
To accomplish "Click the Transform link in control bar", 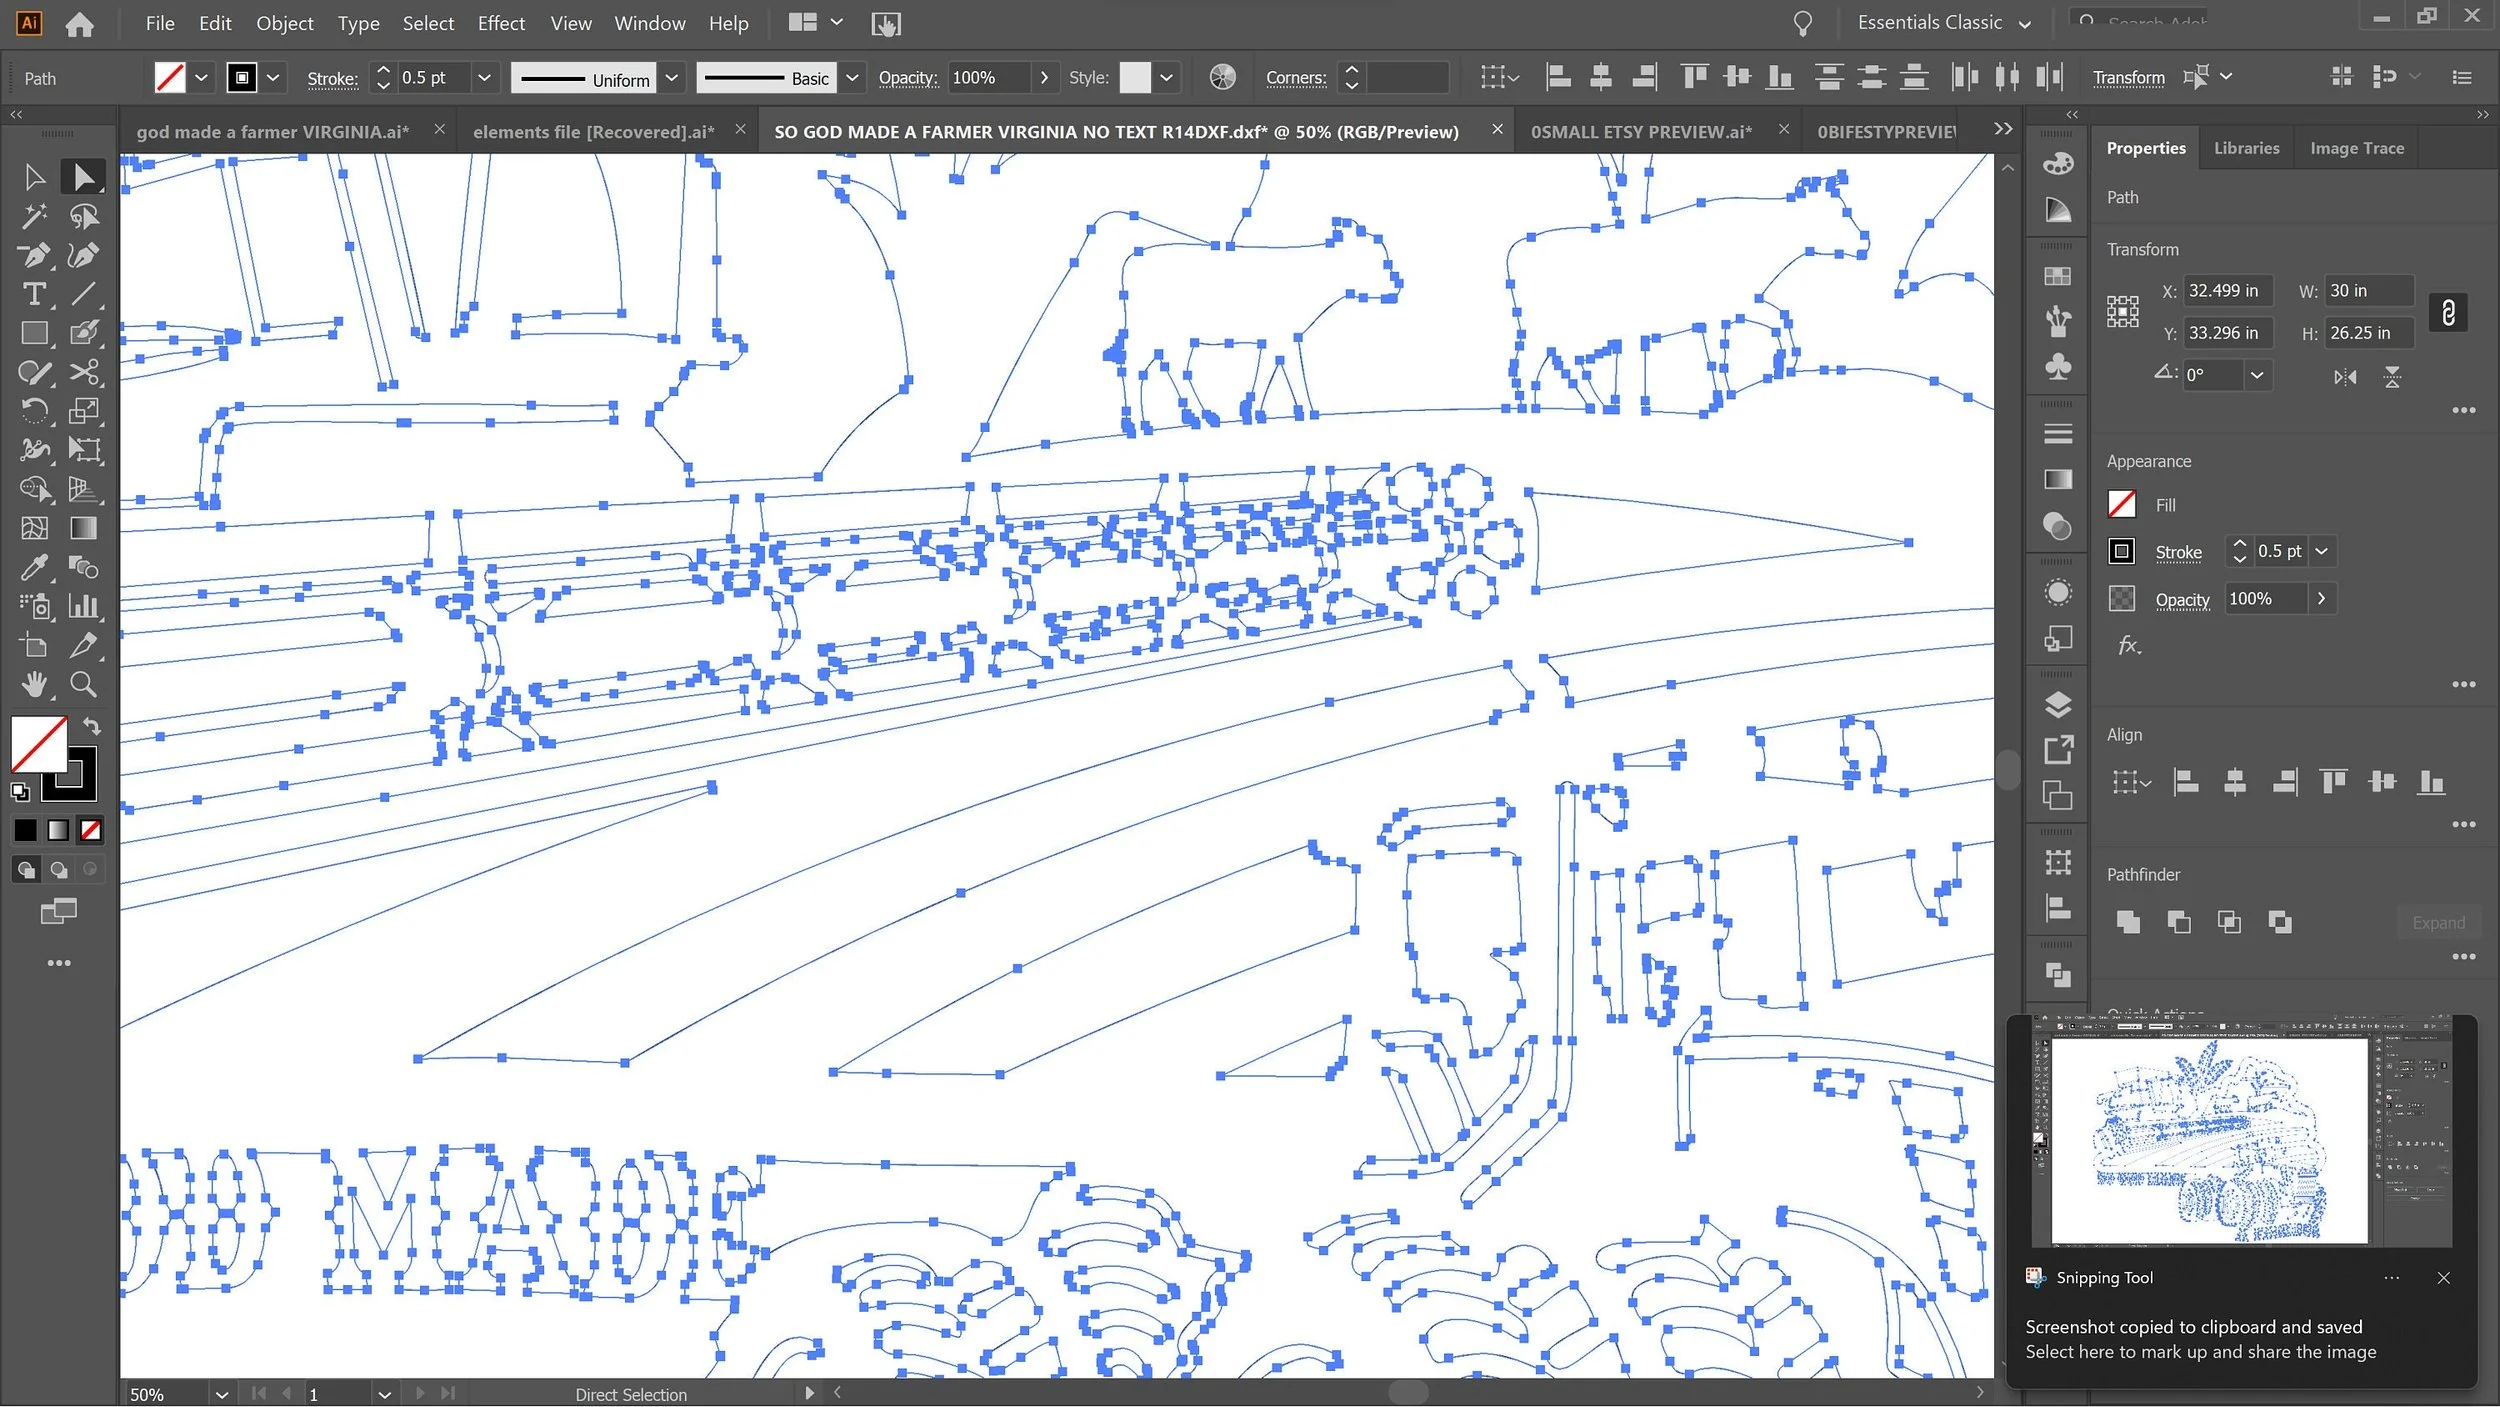I will [x=2128, y=78].
